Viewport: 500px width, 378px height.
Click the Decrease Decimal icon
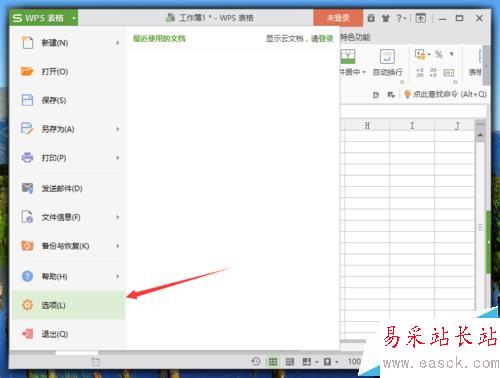click(x=433, y=73)
